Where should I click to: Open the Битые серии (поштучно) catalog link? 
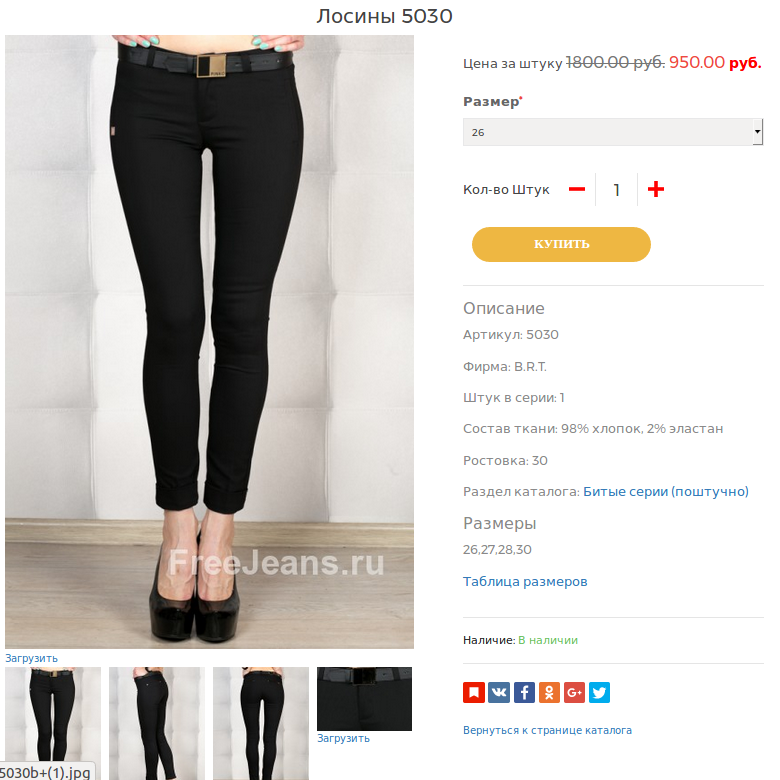click(666, 491)
